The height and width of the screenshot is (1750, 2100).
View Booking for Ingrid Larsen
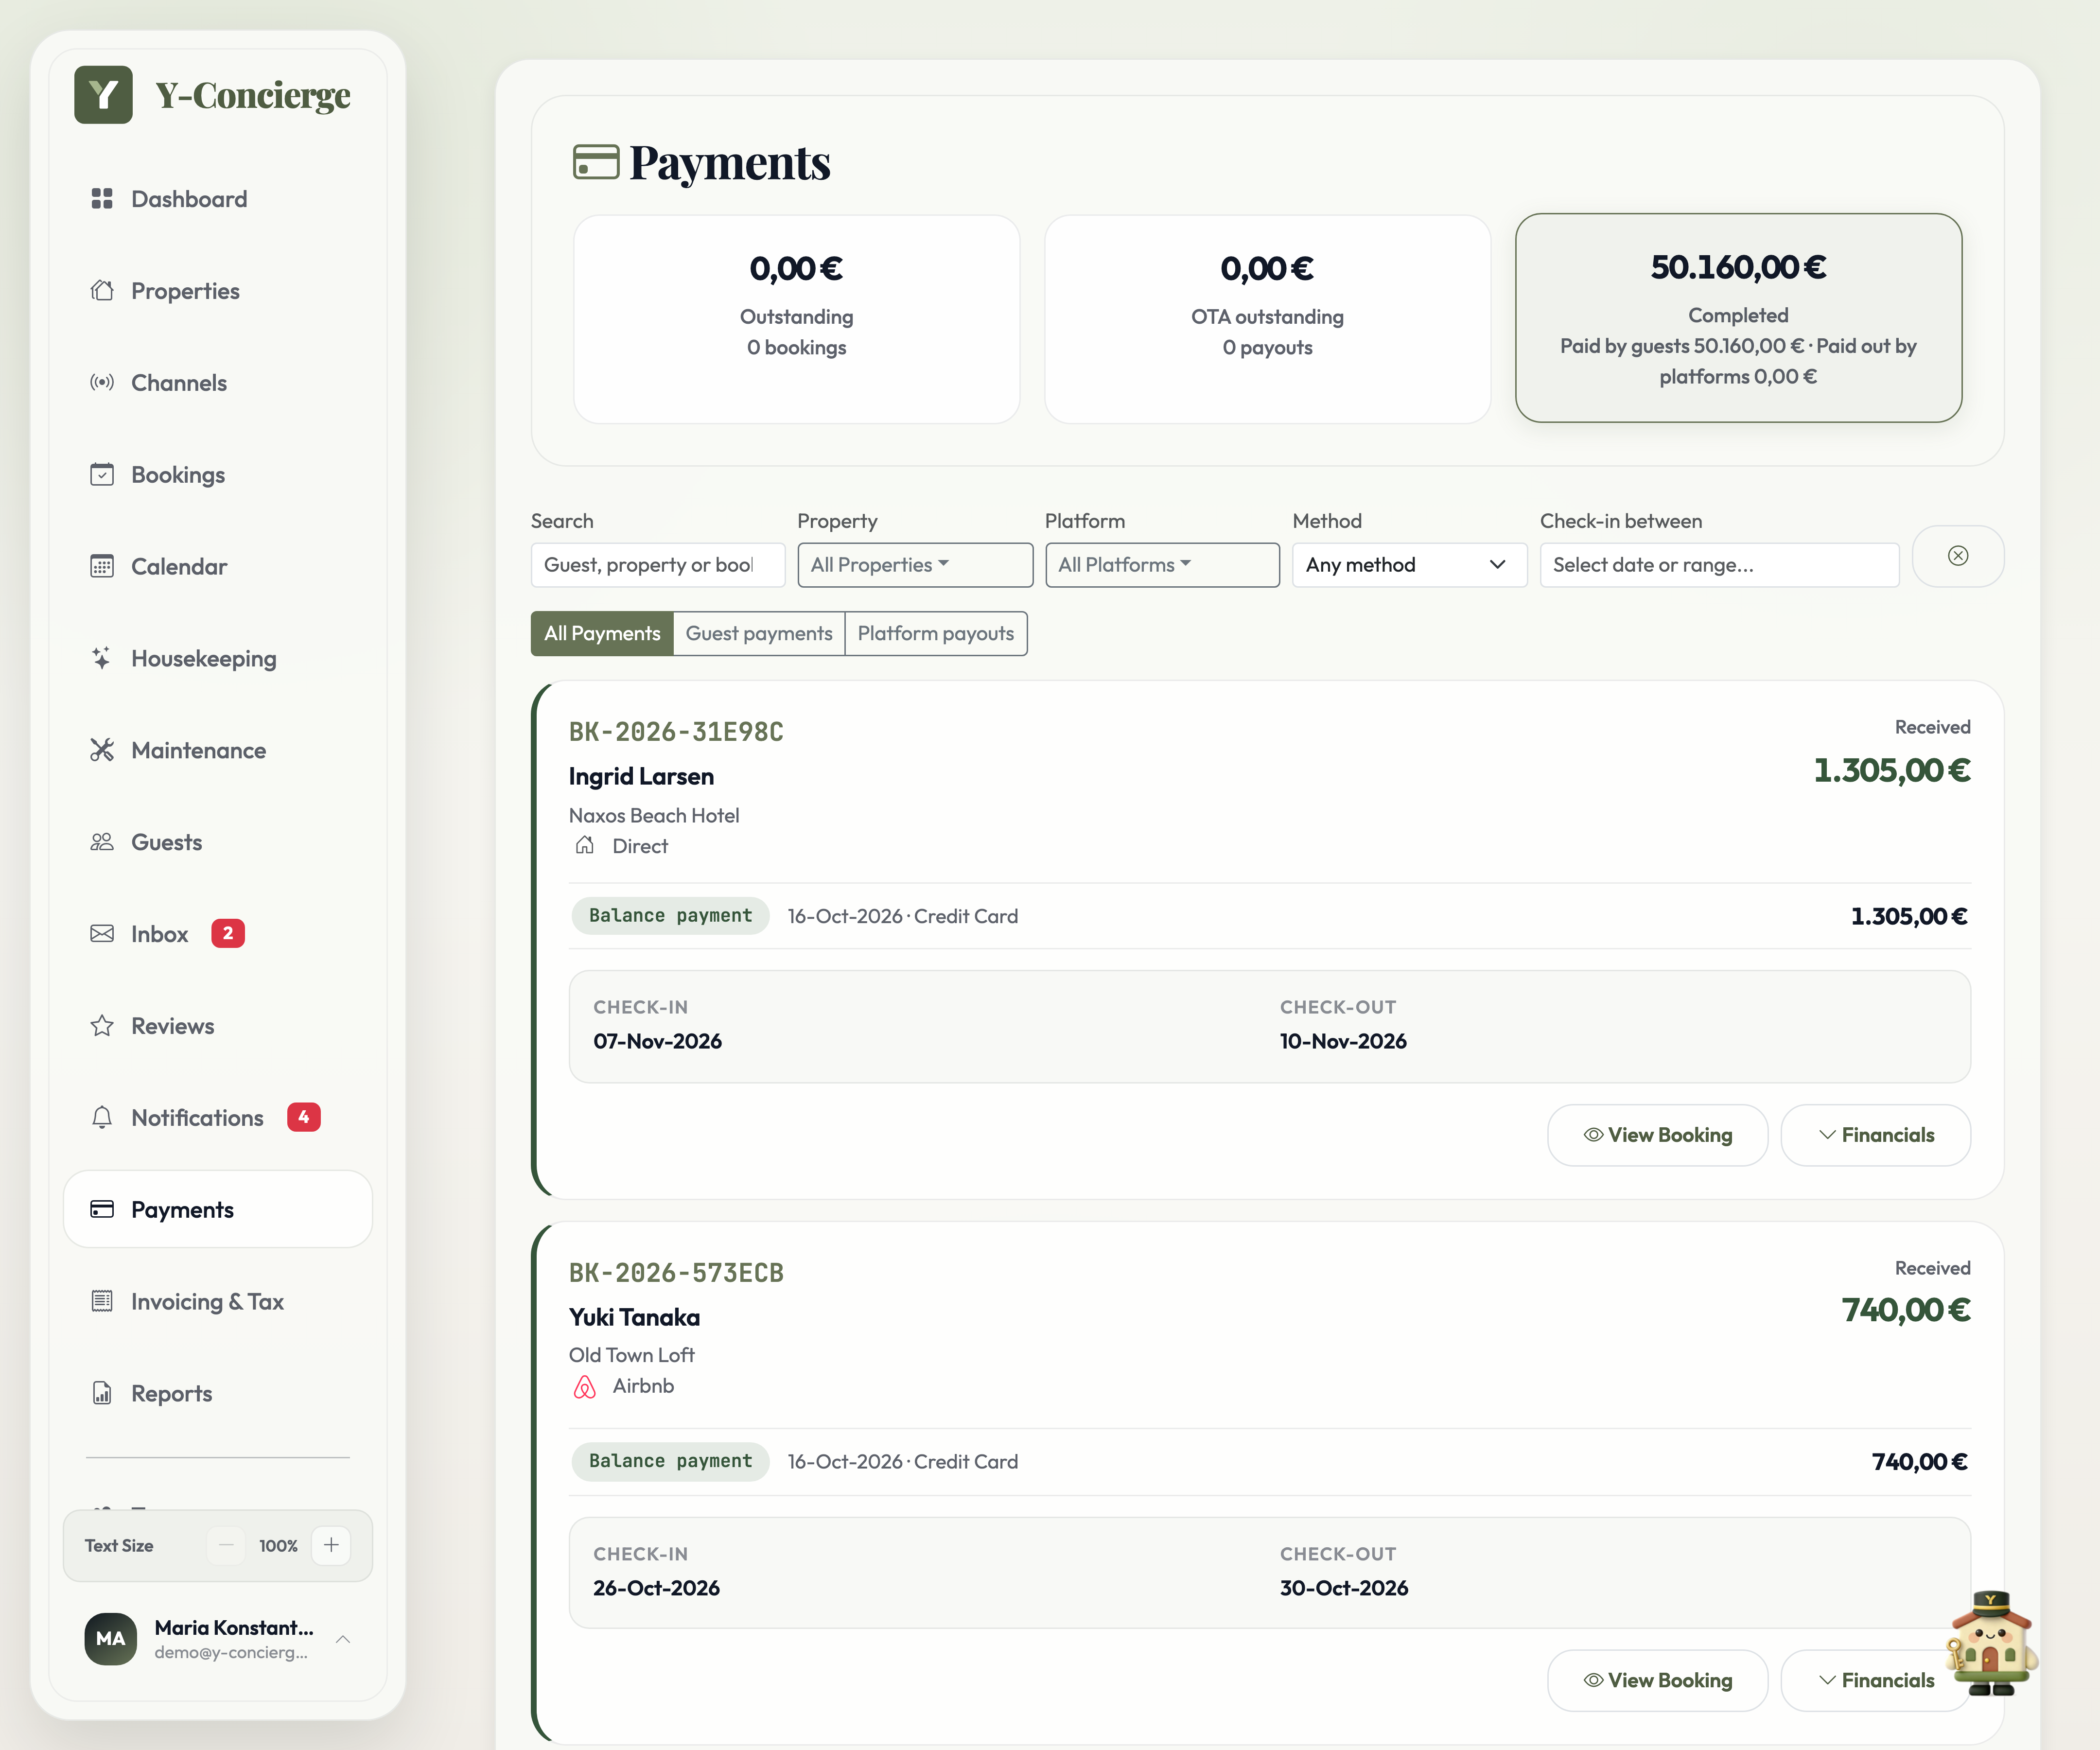[1657, 1135]
